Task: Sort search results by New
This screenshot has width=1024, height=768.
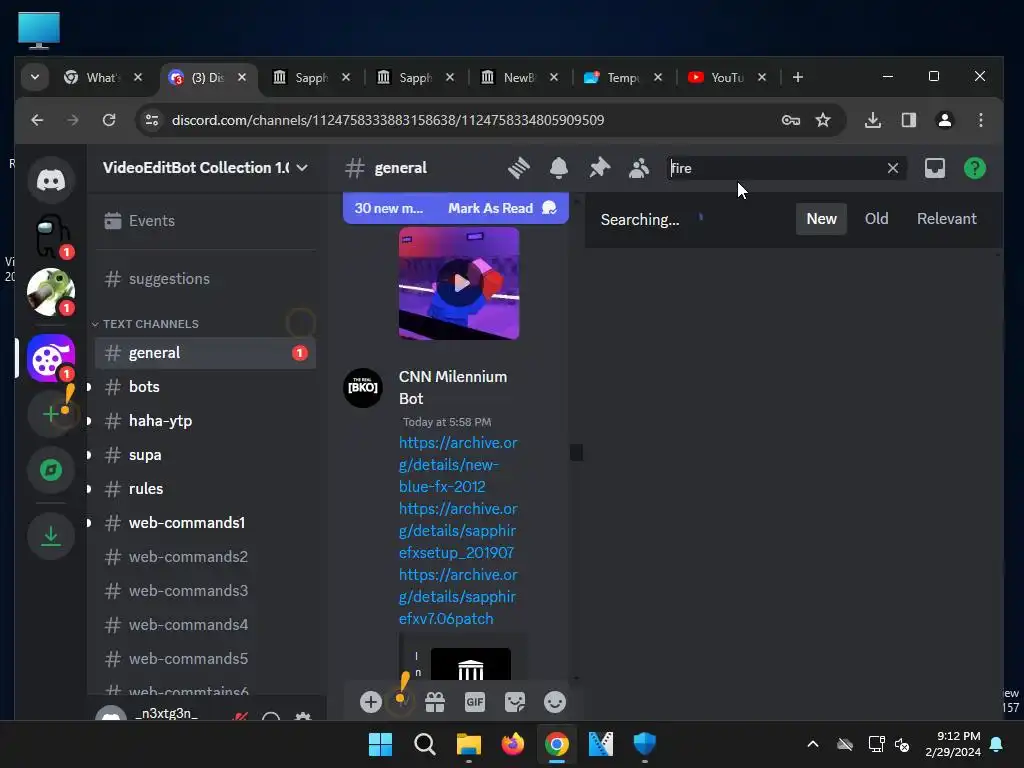Action: [x=821, y=219]
